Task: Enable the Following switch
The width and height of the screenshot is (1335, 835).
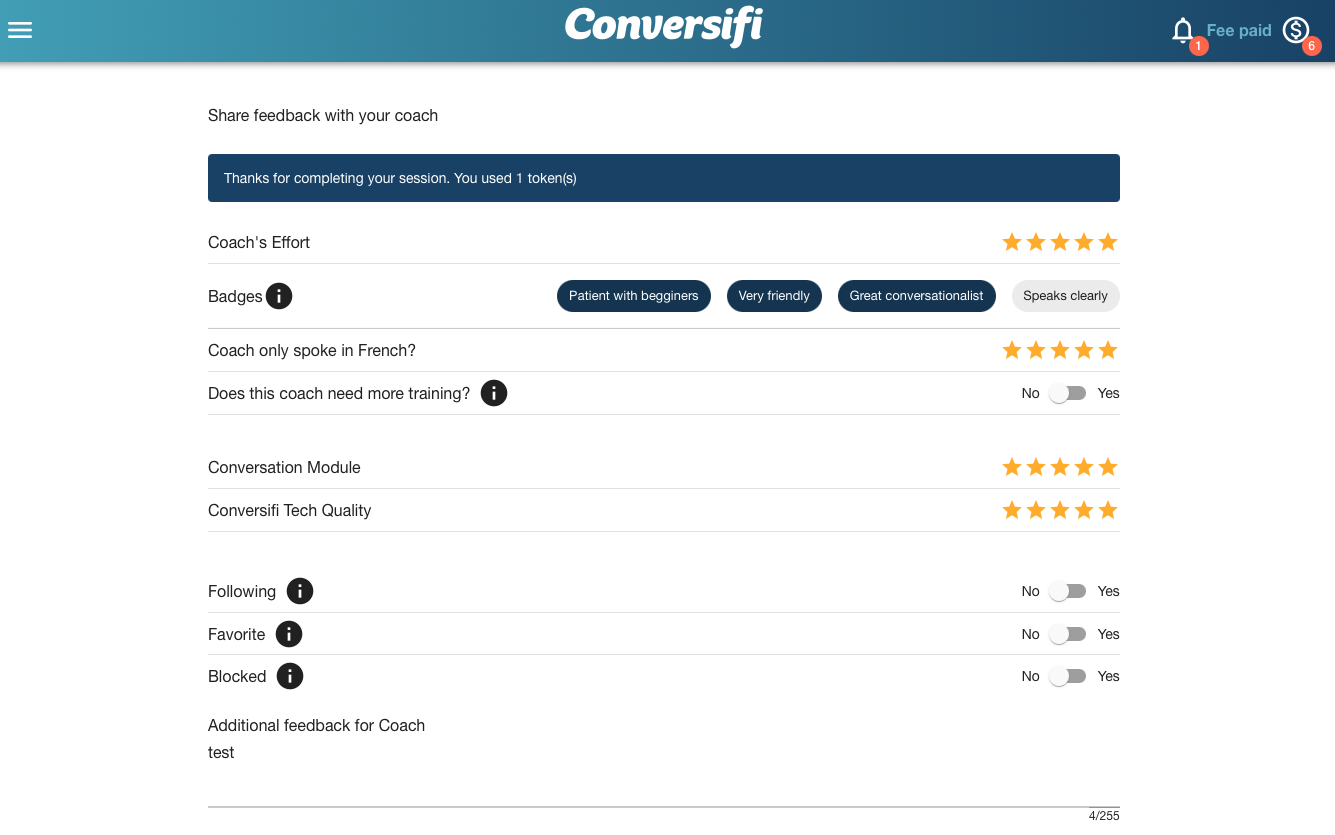Action: (1067, 591)
